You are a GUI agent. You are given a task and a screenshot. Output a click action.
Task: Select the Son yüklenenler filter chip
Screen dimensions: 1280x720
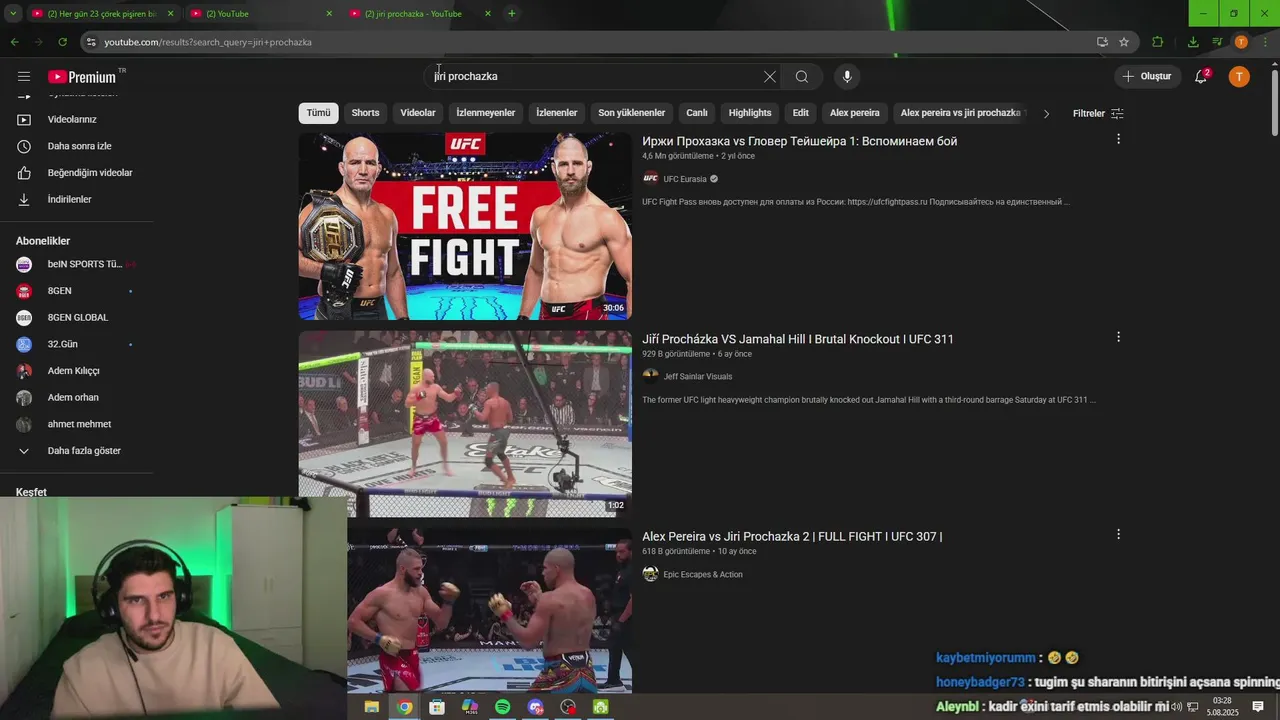pyautogui.click(x=631, y=113)
